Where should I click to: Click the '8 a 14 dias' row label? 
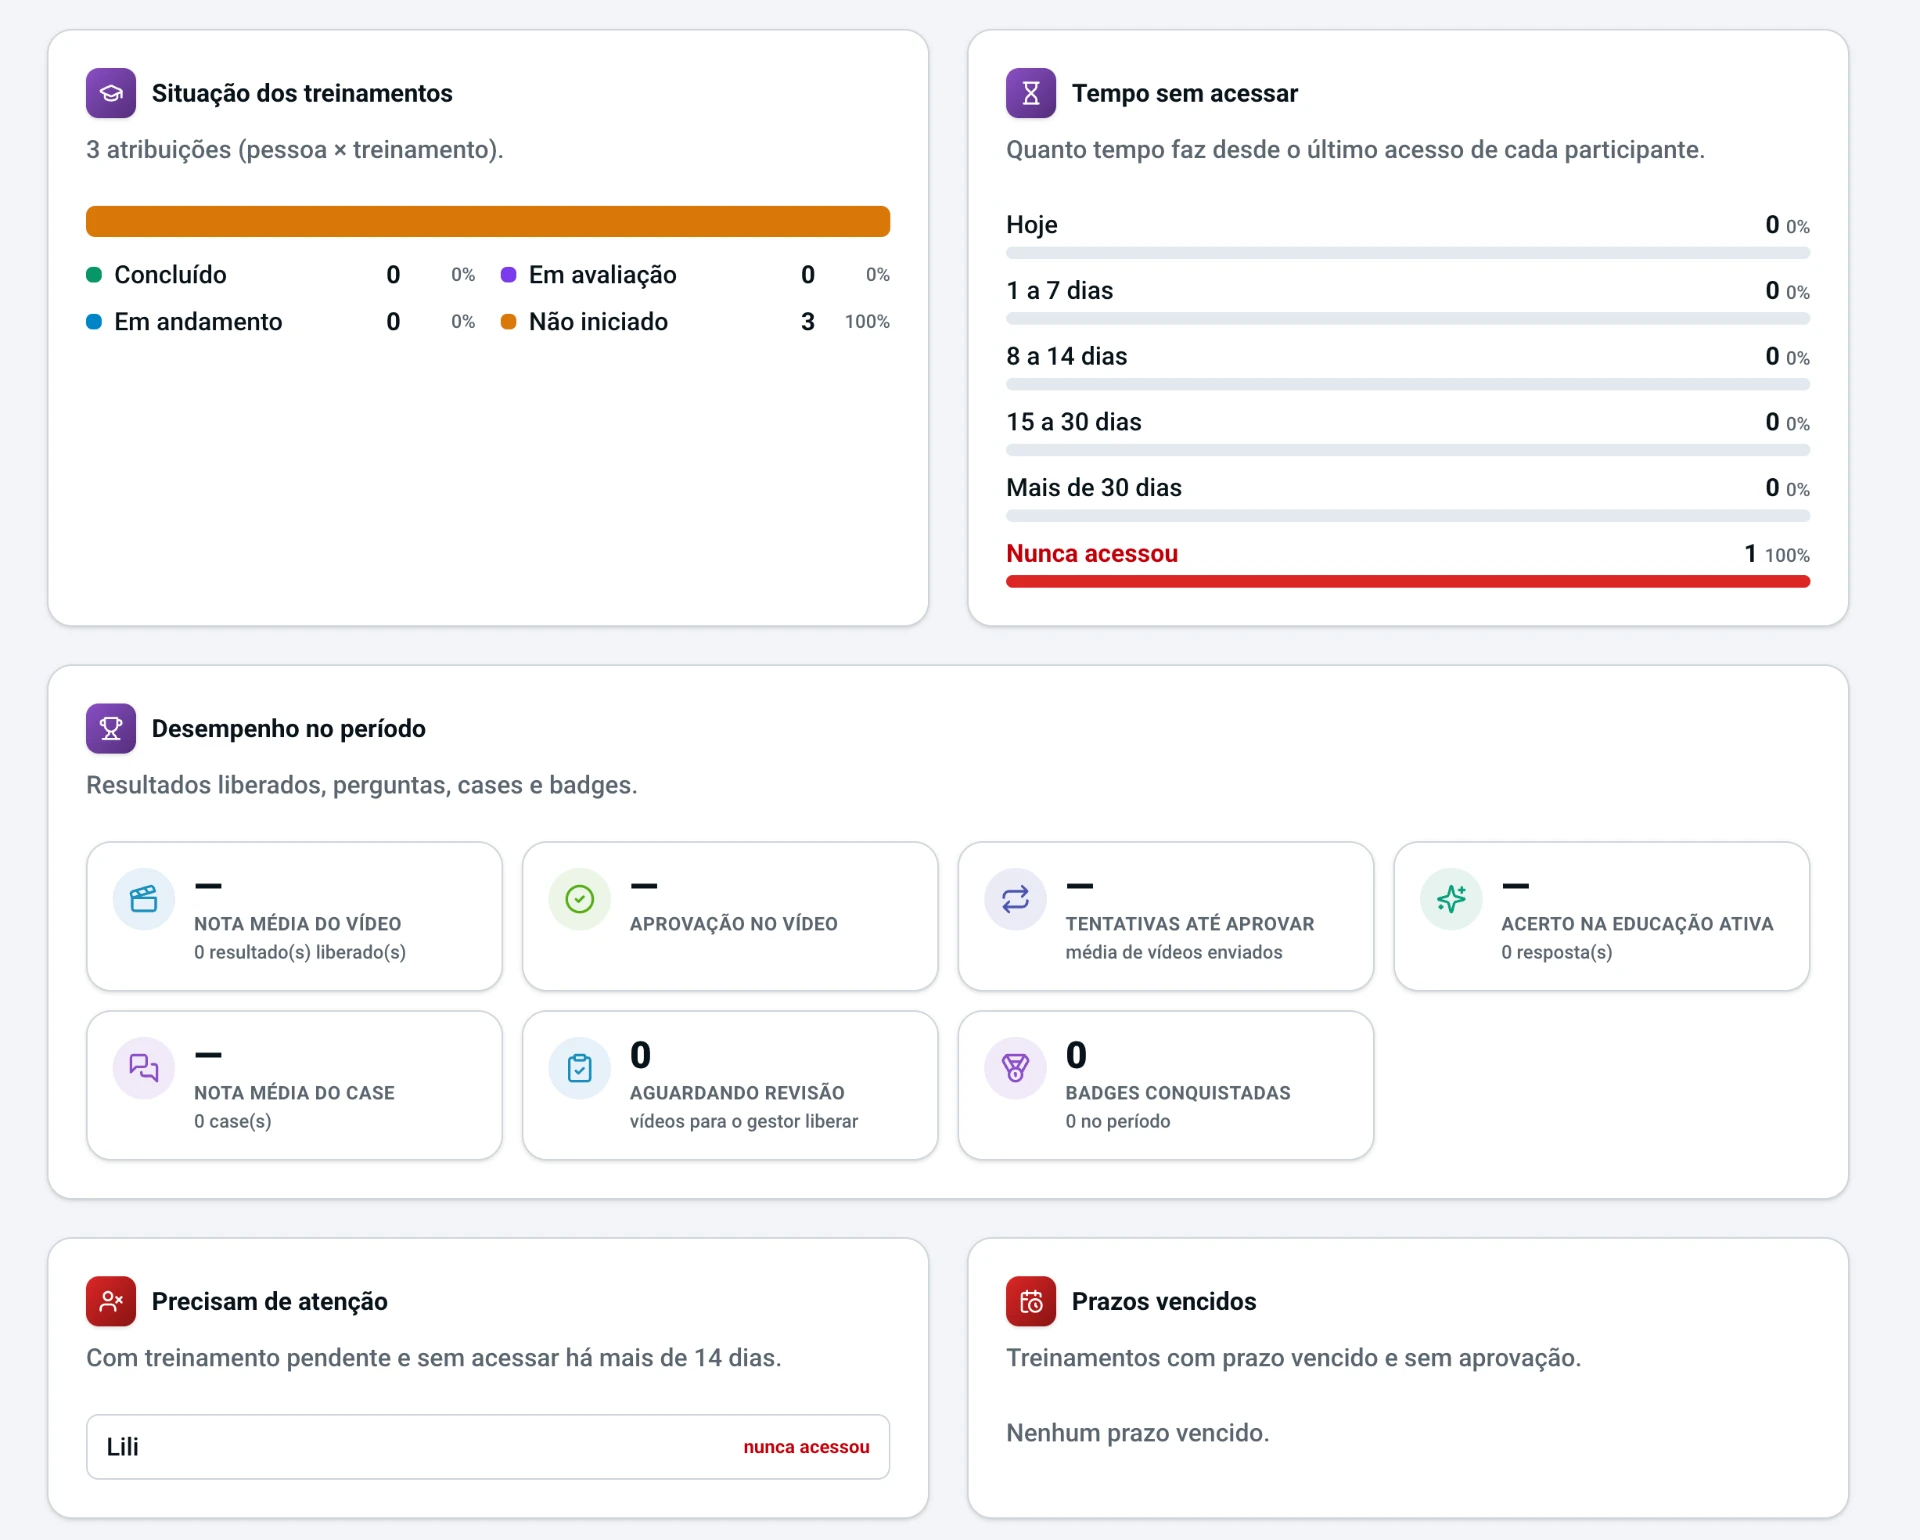(x=1067, y=357)
